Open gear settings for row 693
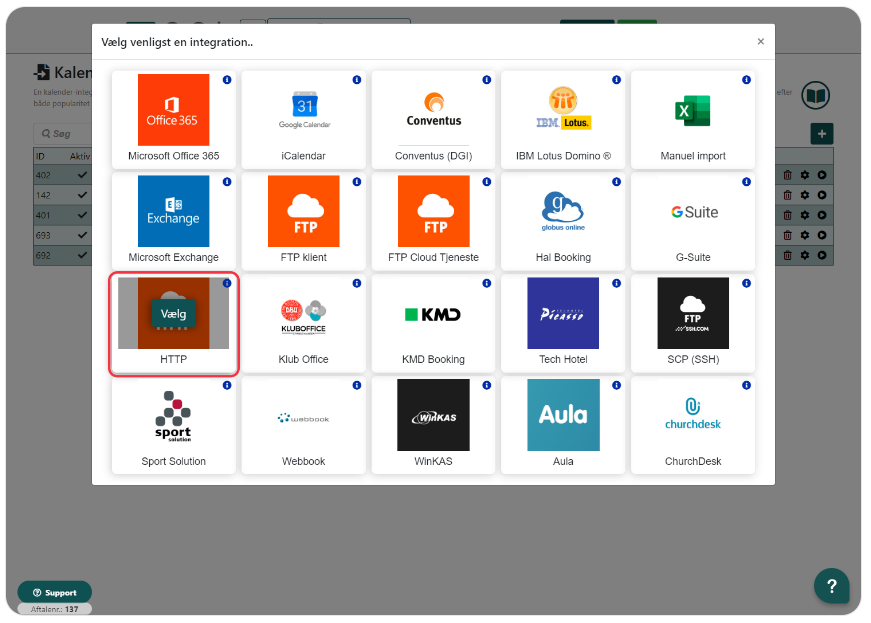The image size is (871, 623). point(805,235)
